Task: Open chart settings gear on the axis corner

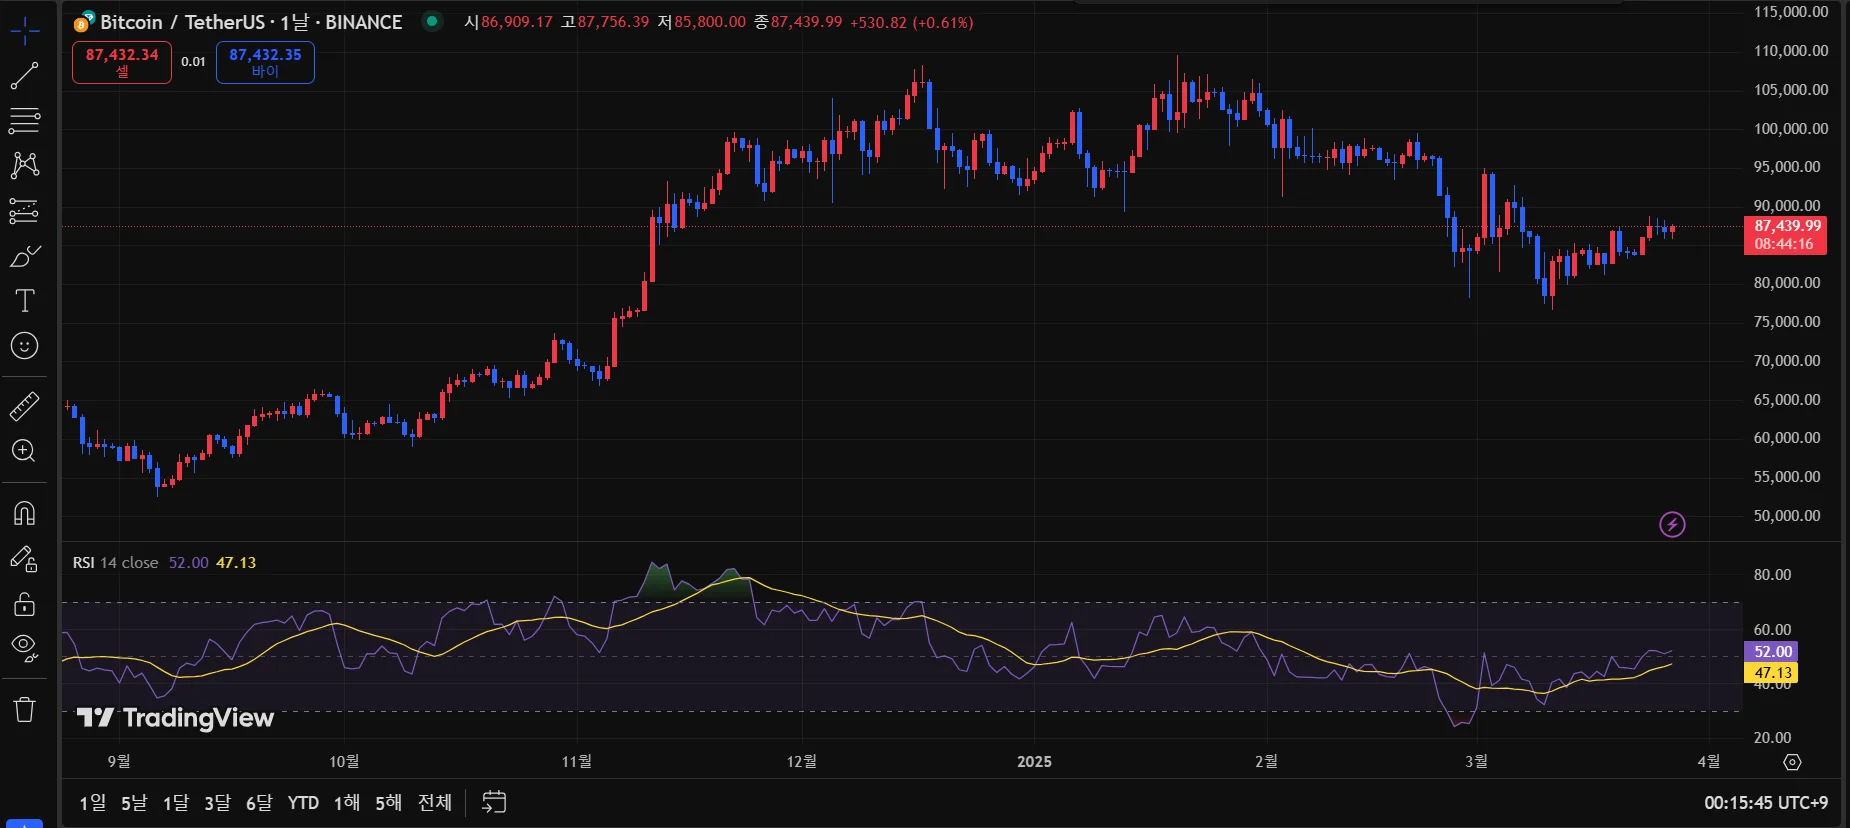Action: 1792,762
